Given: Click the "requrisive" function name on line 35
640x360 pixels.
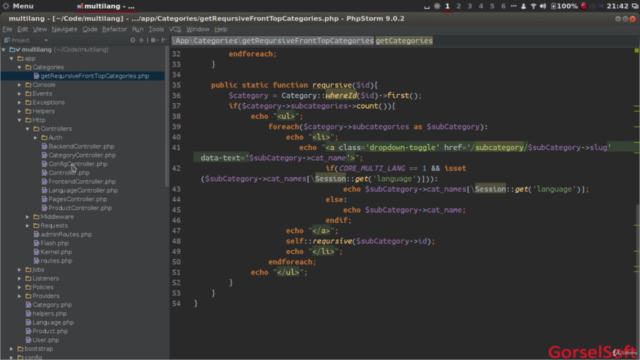Looking at the screenshot, I should point(332,85).
